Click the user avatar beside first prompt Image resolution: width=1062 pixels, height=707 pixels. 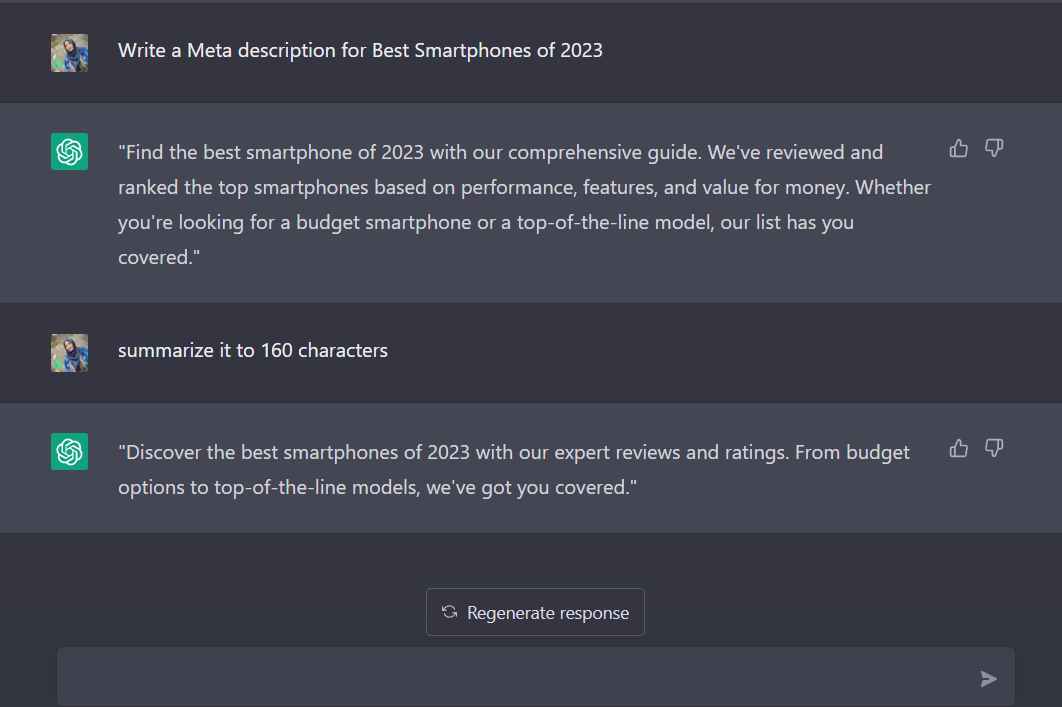click(x=69, y=53)
